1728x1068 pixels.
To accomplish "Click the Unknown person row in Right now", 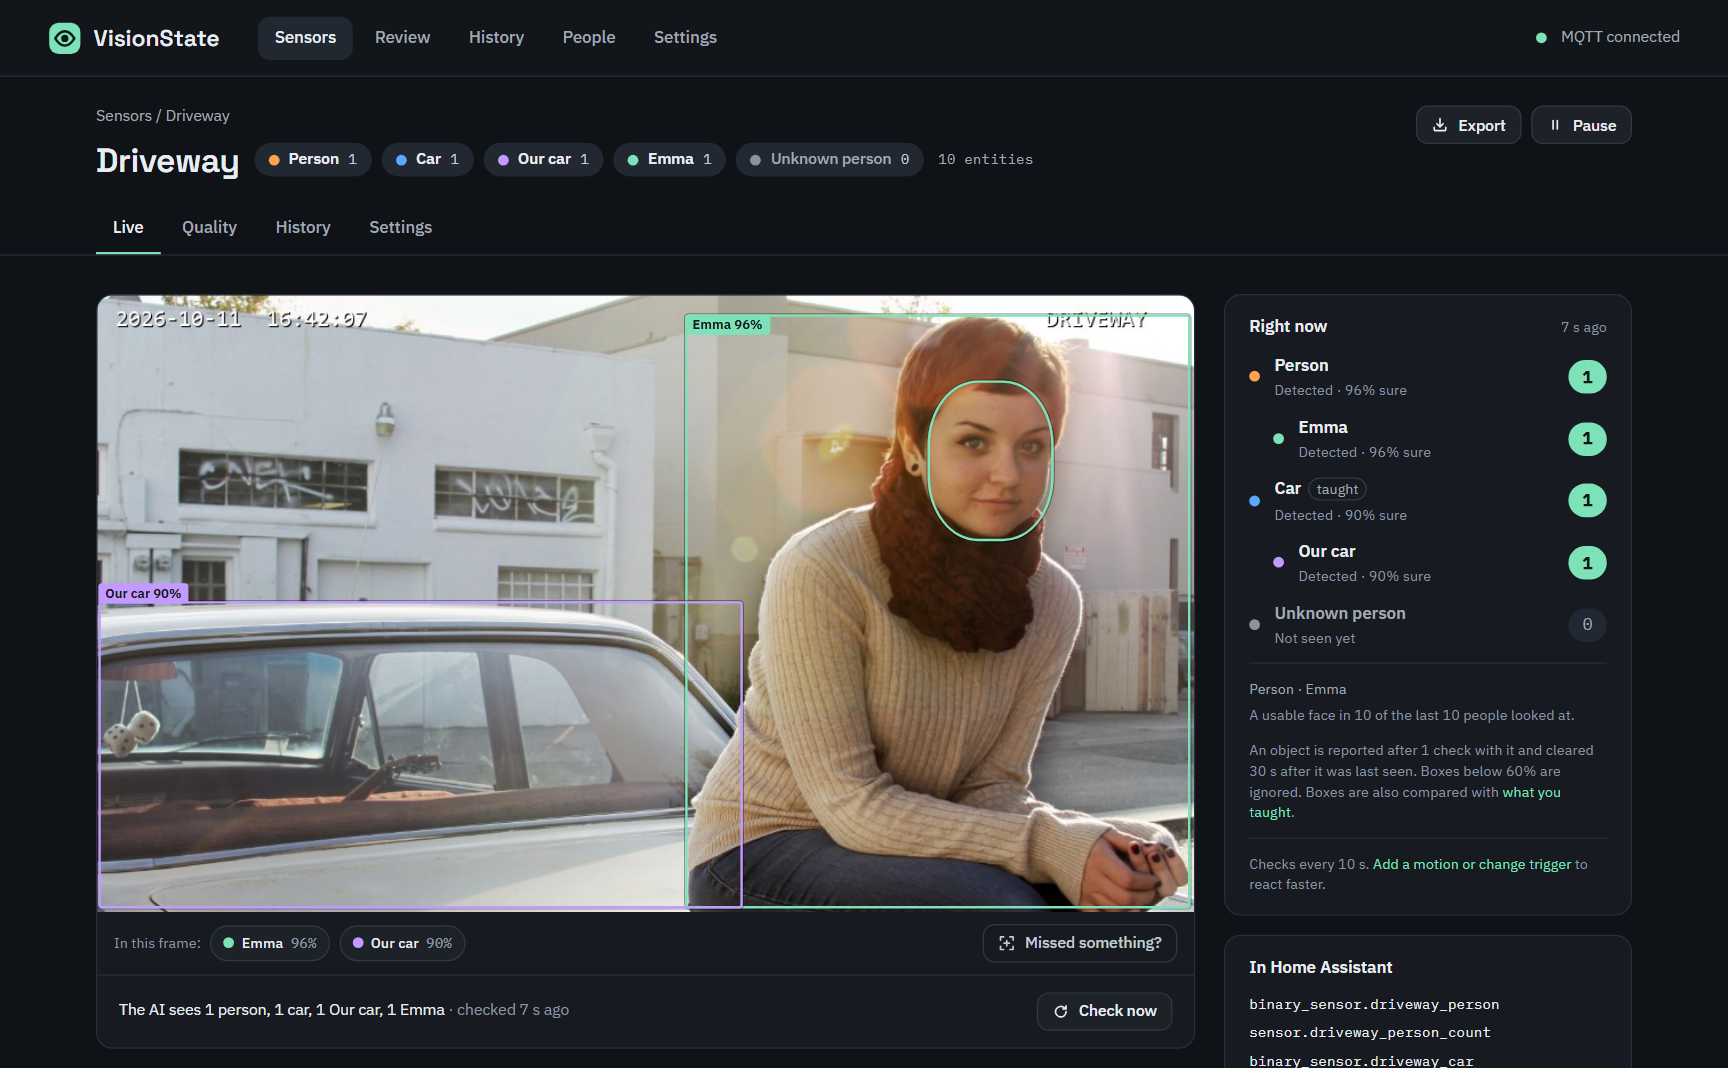I will pos(1428,625).
